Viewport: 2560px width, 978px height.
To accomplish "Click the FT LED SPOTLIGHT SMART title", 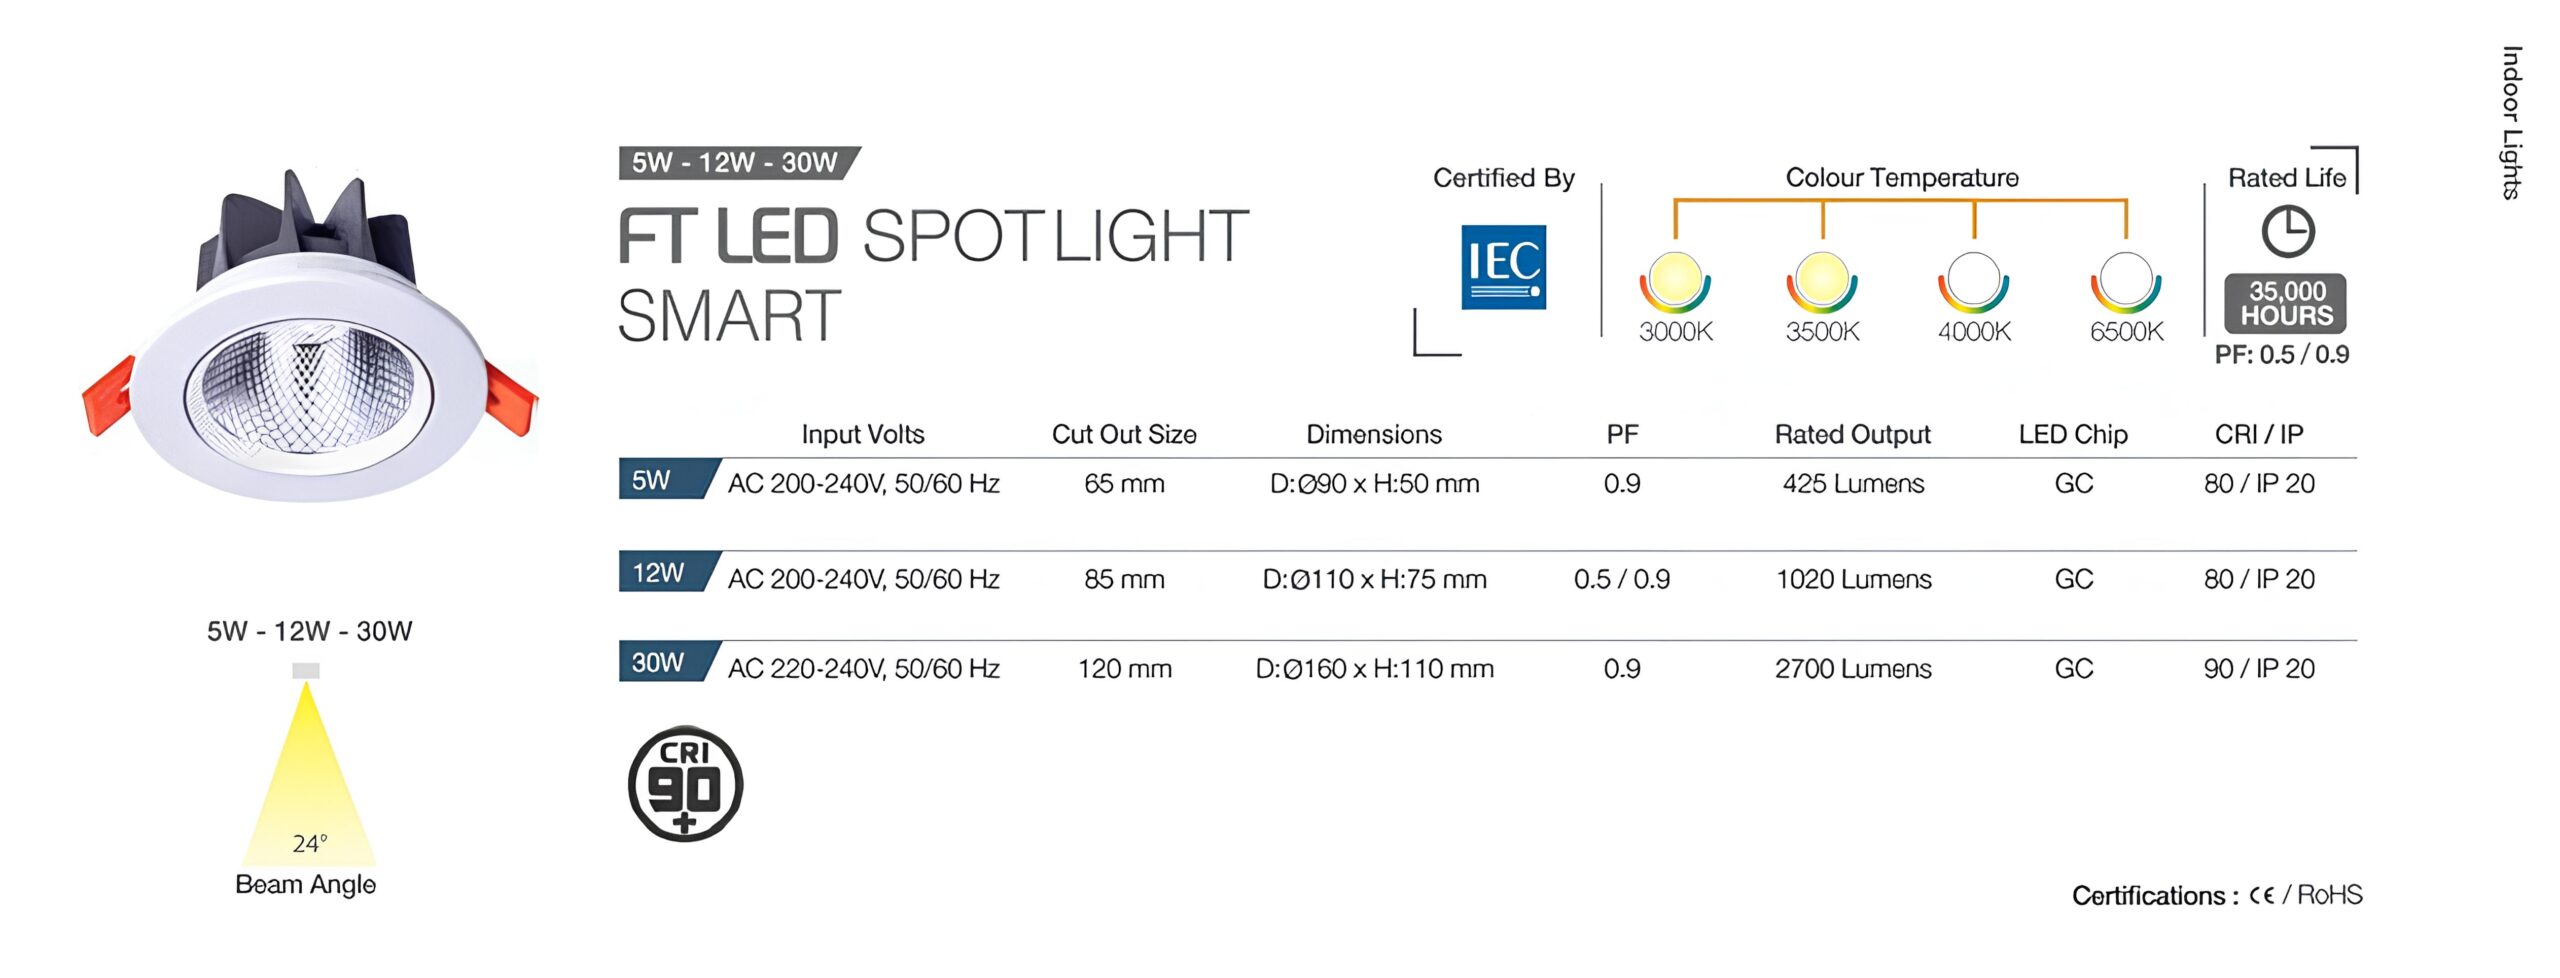I will coord(933,276).
